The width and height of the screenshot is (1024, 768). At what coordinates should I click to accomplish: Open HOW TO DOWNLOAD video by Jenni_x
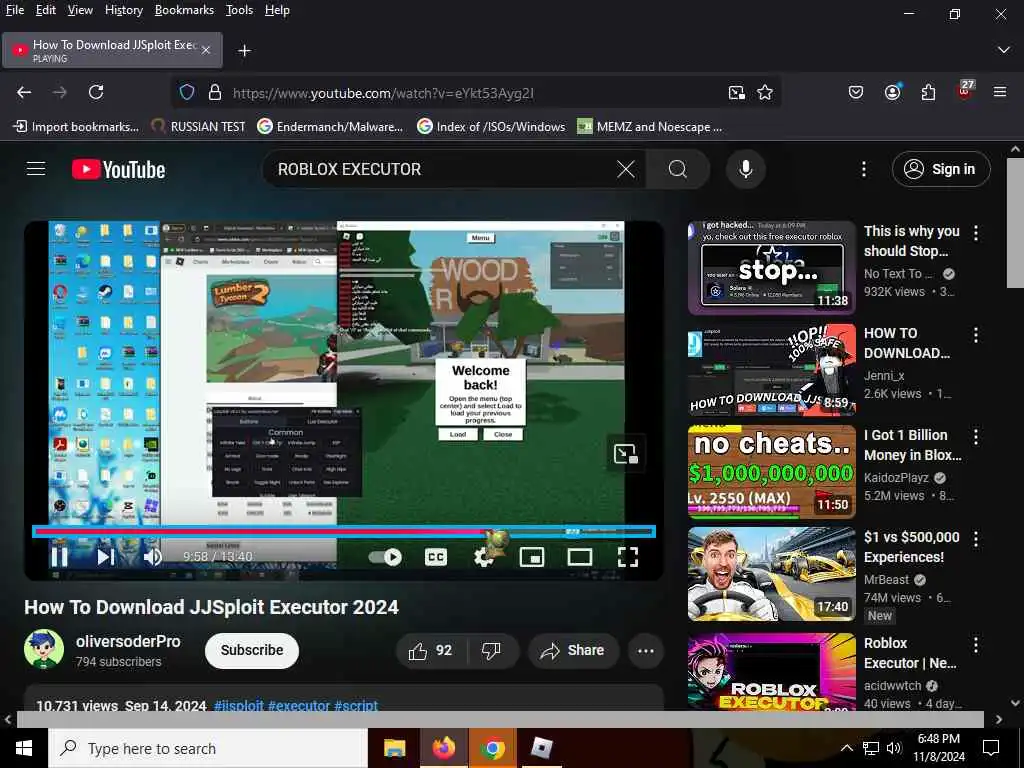(772, 370)
